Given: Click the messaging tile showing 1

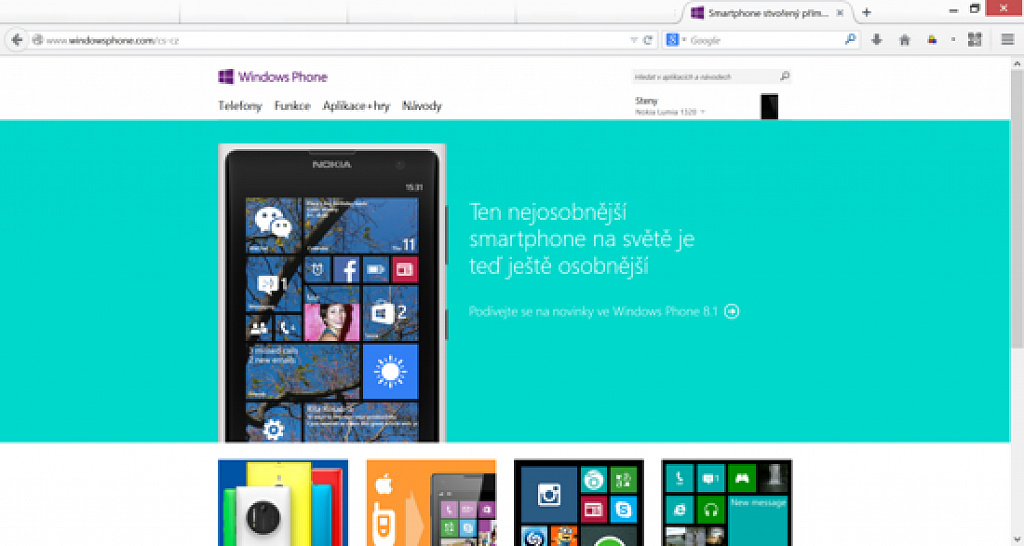Looking at the screenshot, I should (x=273, y=284).
